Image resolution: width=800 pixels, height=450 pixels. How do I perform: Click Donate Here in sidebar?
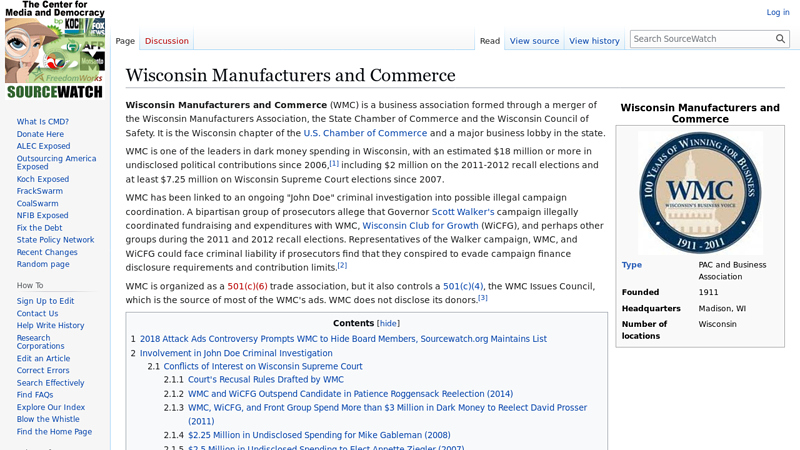[40, 134]
